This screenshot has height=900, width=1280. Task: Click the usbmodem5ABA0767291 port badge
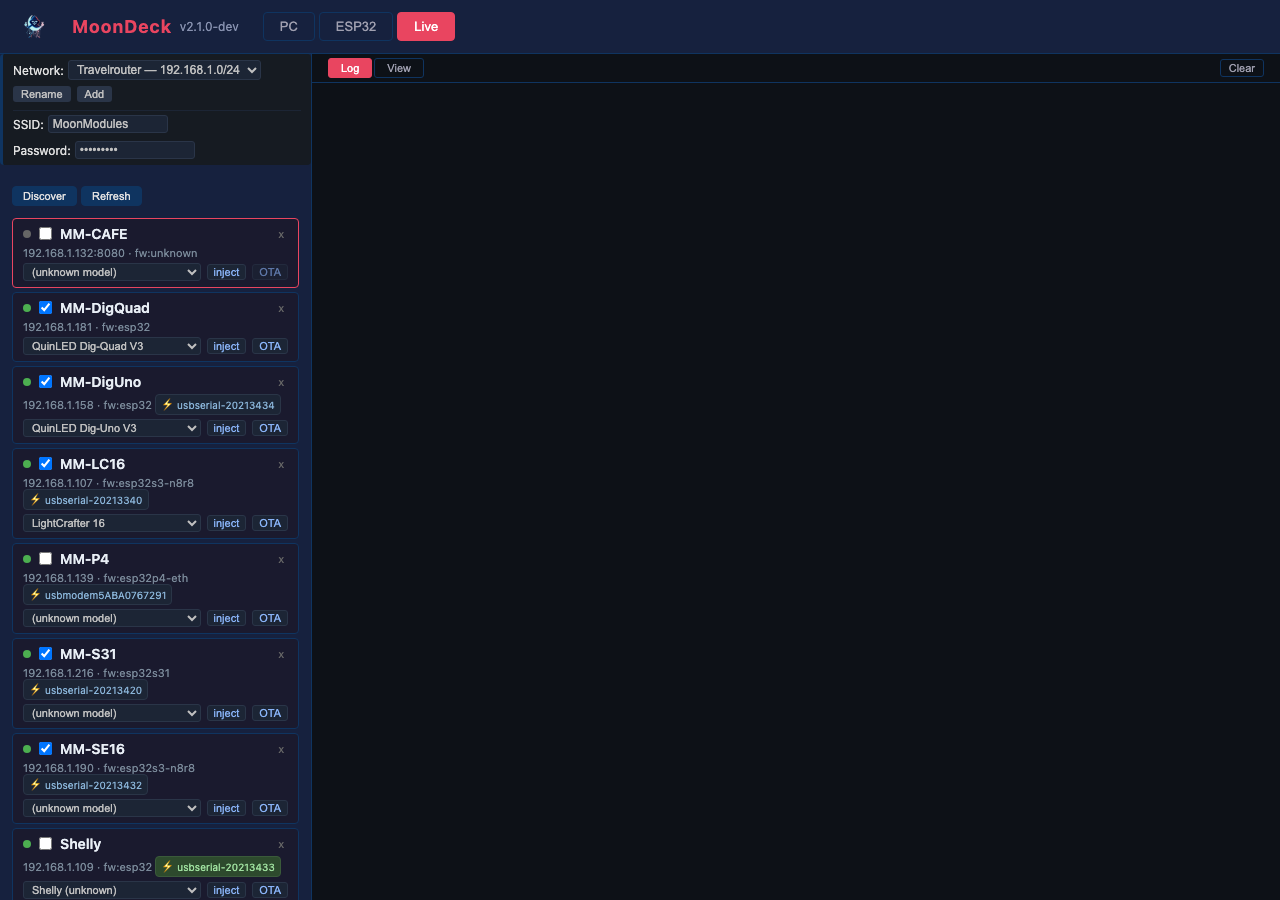(97, 595)
